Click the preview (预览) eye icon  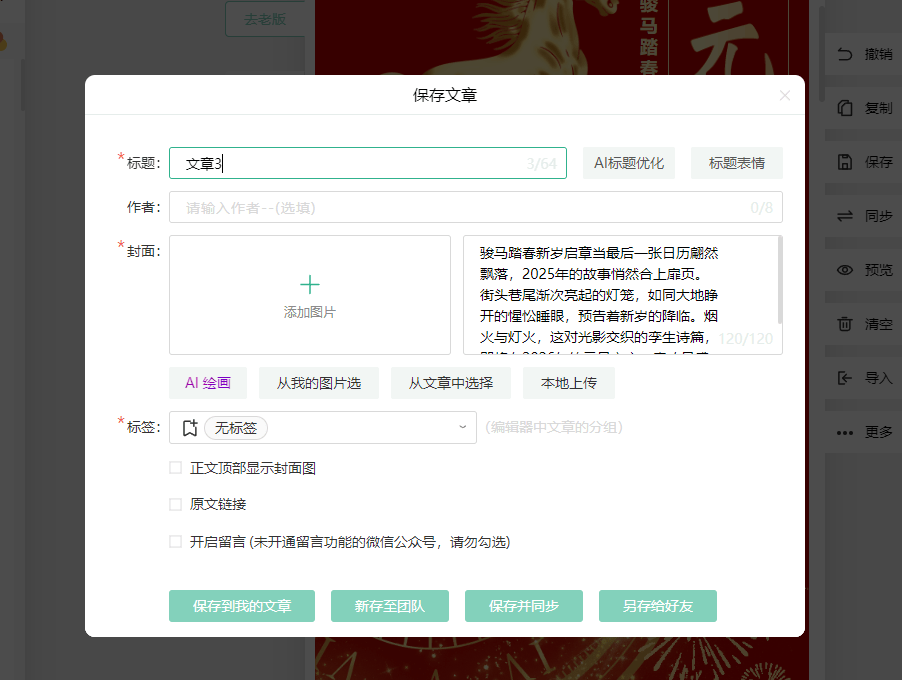coord(845,270)
